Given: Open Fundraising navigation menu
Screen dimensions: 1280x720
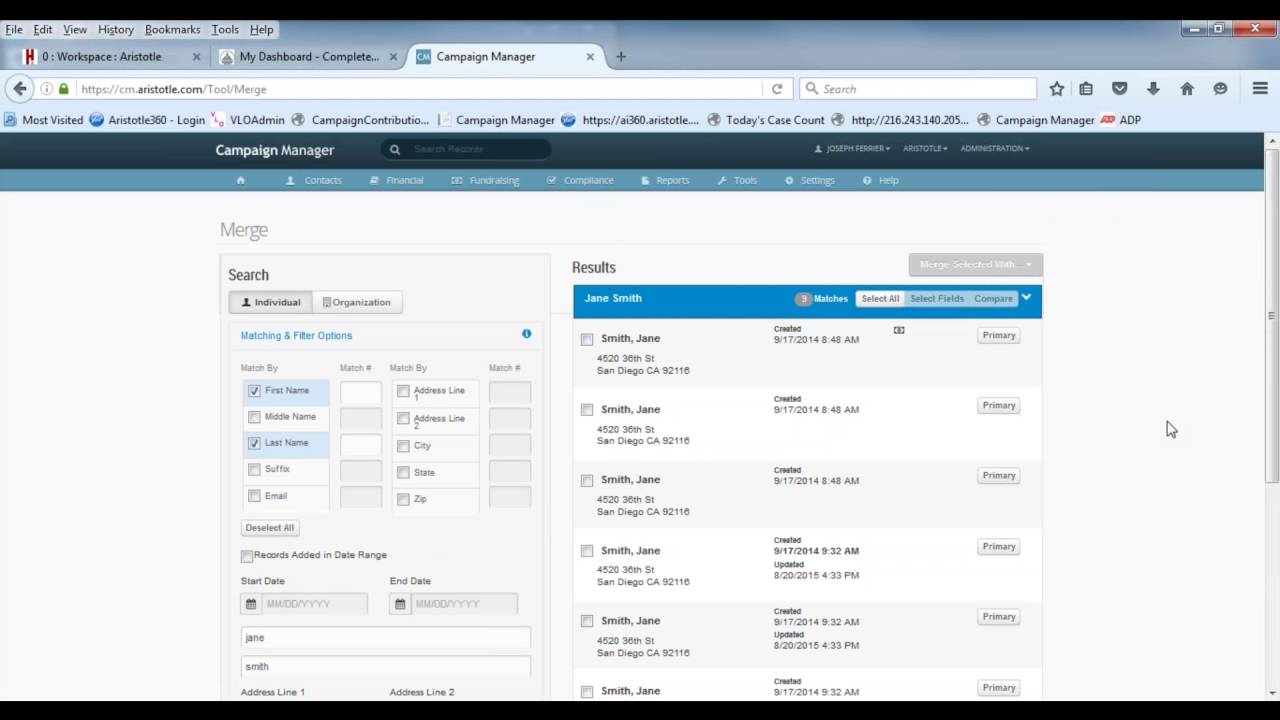Looking at the screenshot, I should coord(485,180).
